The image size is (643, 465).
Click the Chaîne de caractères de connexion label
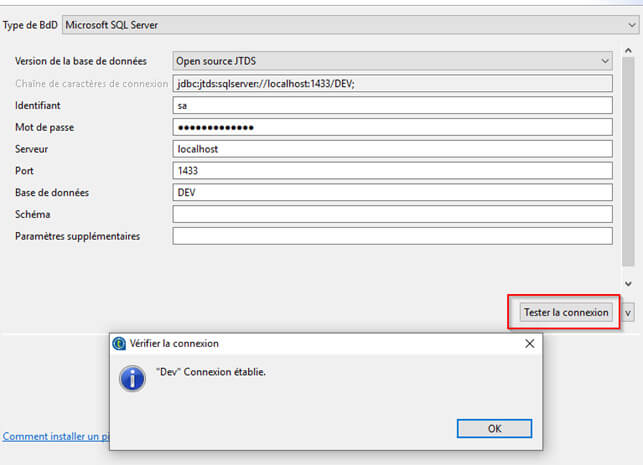tap(91, 84)
